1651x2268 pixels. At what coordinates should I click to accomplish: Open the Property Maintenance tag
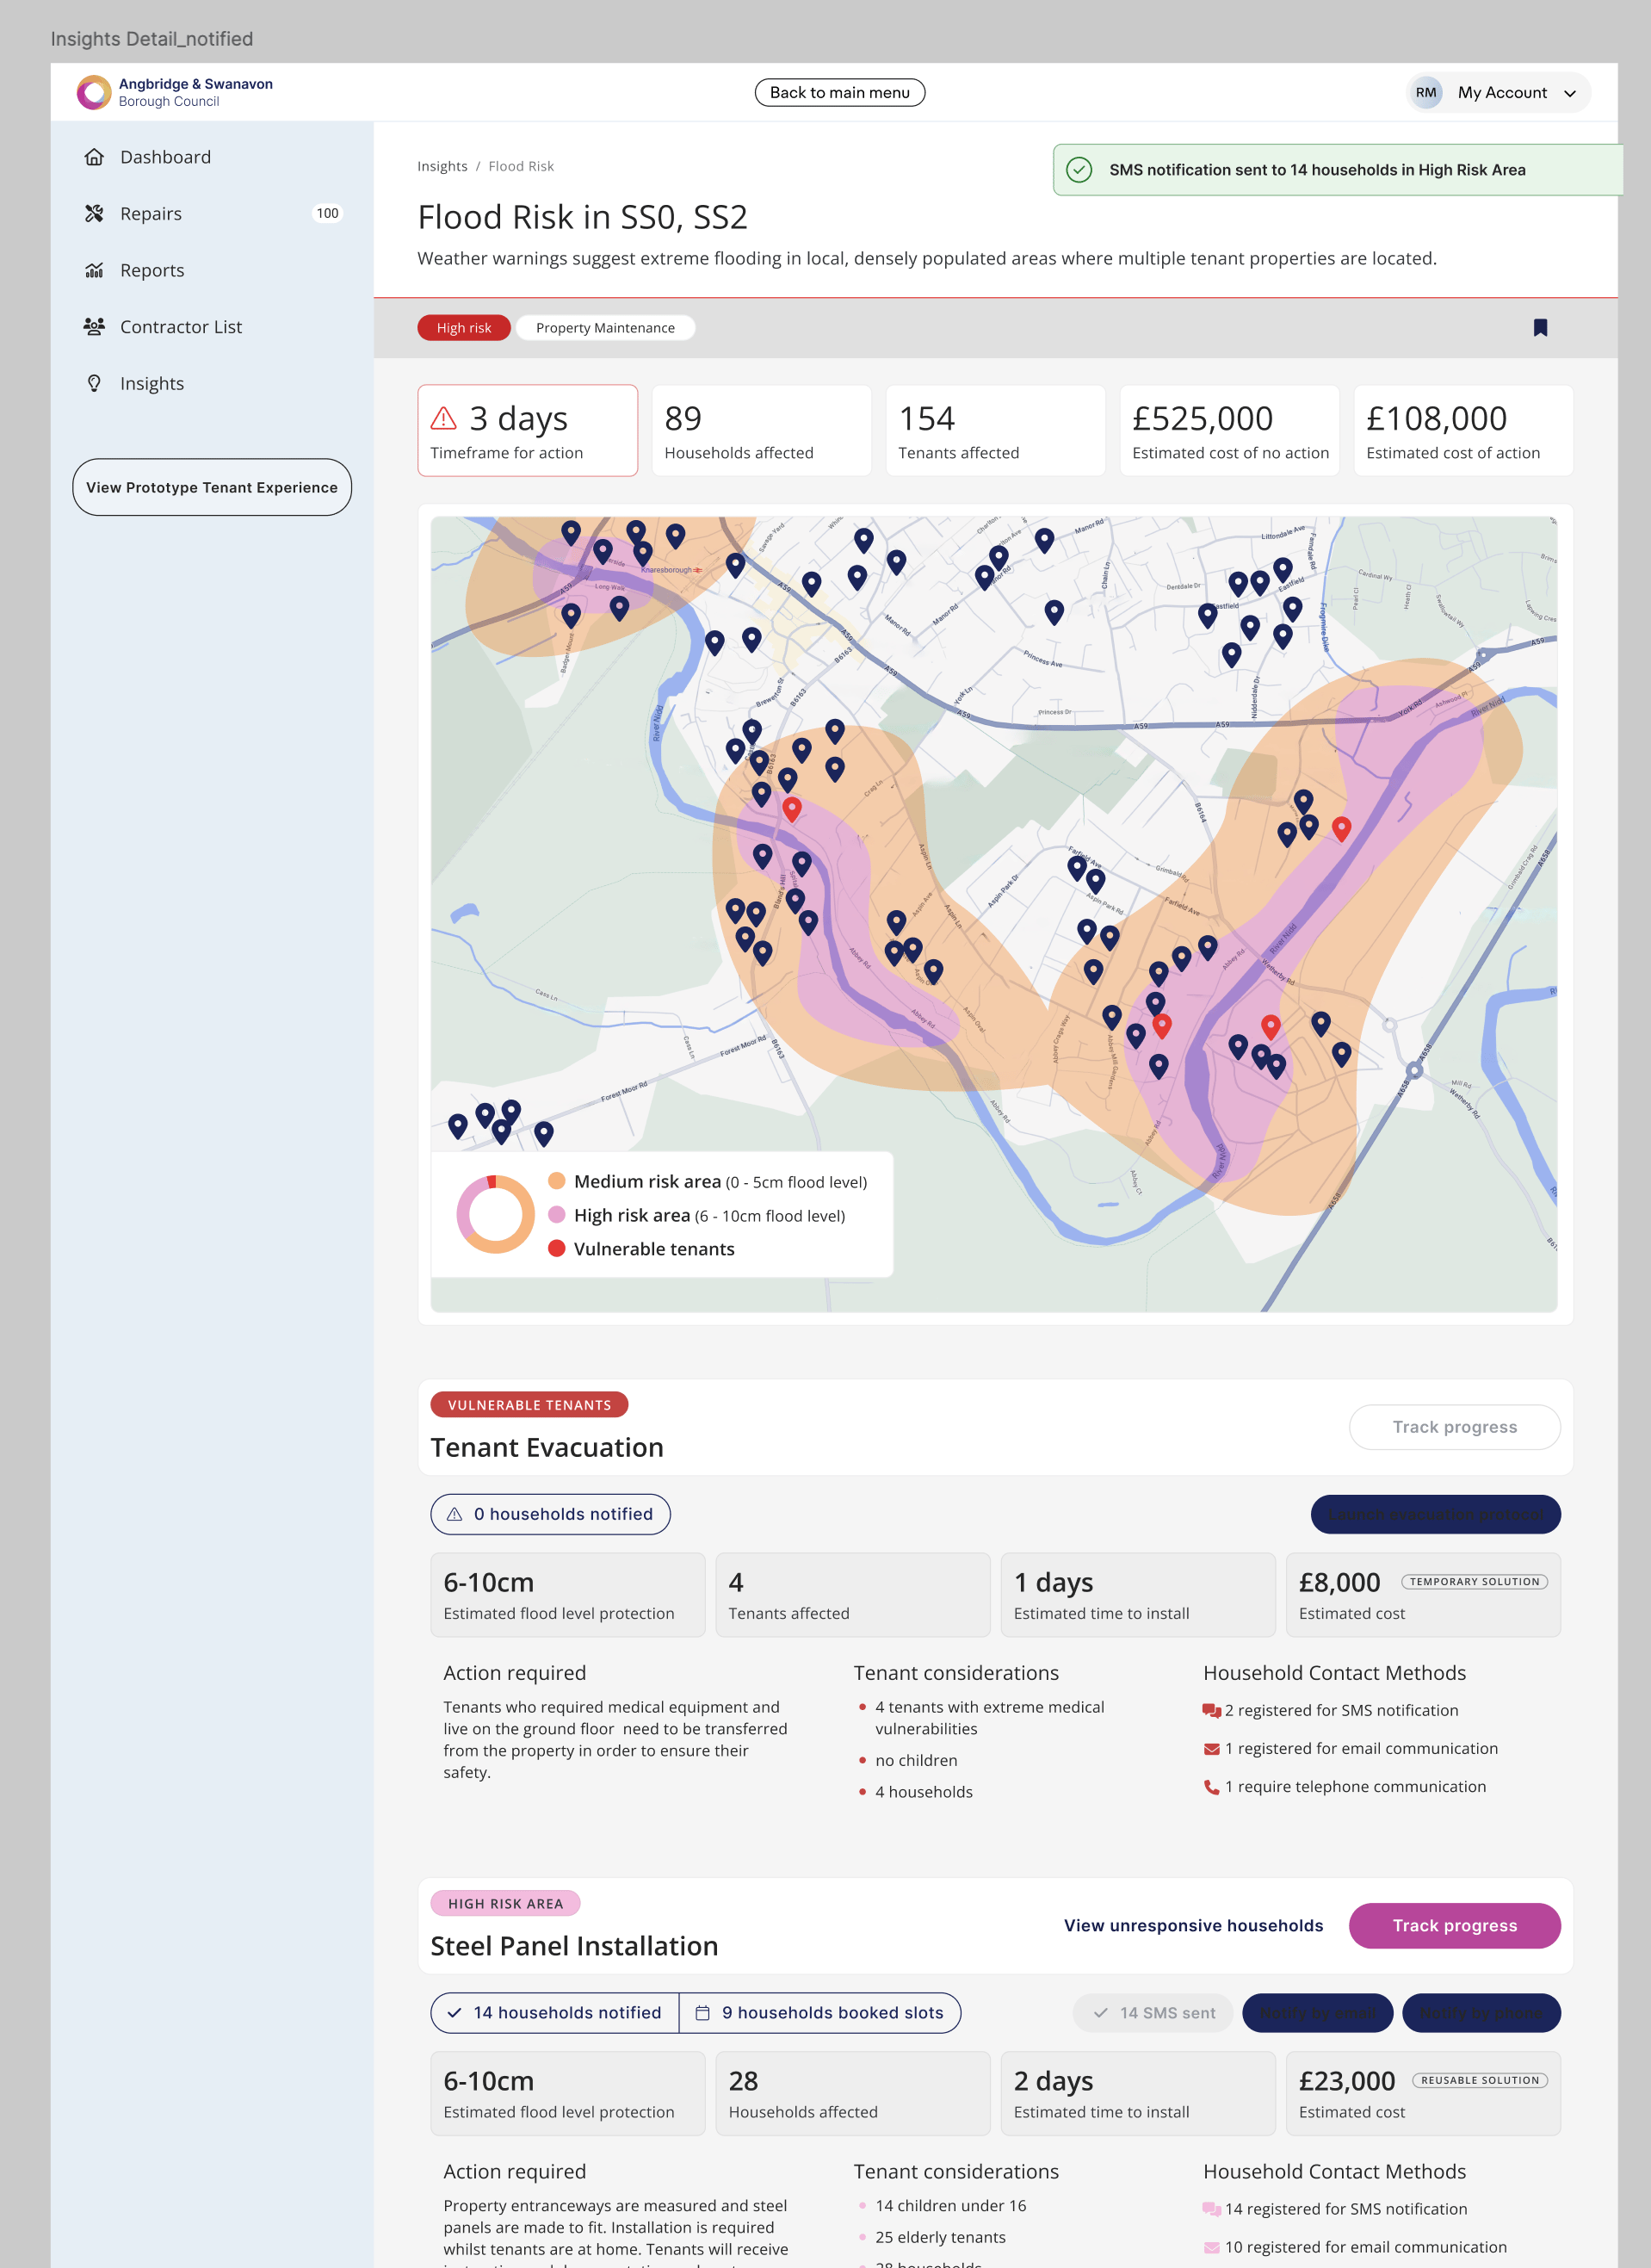(x=605, y=328)
